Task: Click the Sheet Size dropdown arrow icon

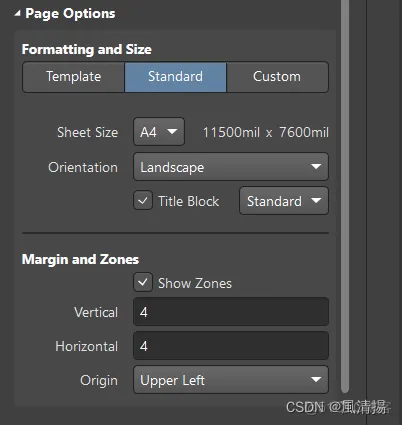Action: [172, 132]
